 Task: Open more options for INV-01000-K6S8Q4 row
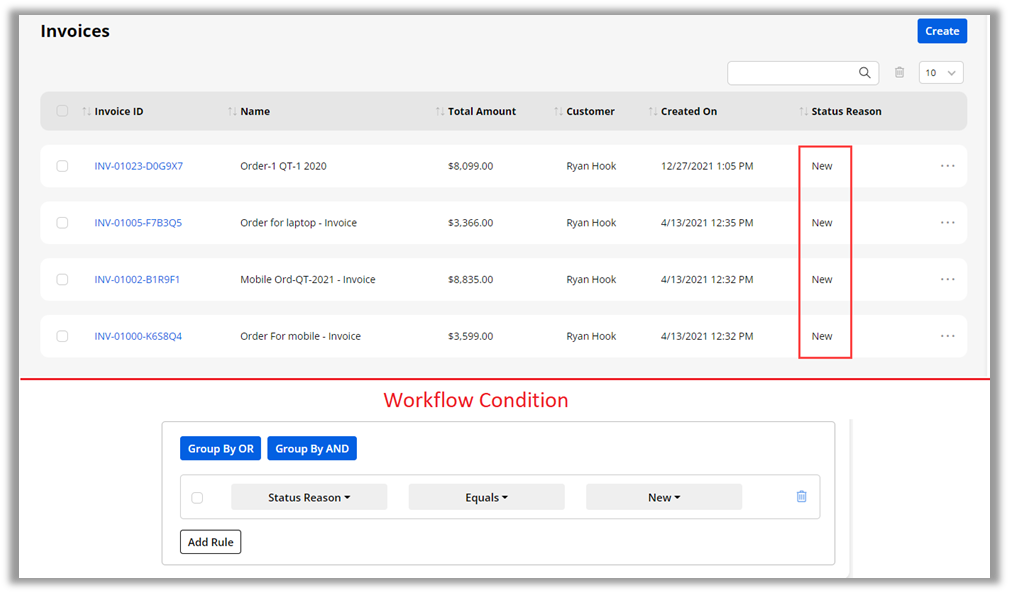point(947,337)
